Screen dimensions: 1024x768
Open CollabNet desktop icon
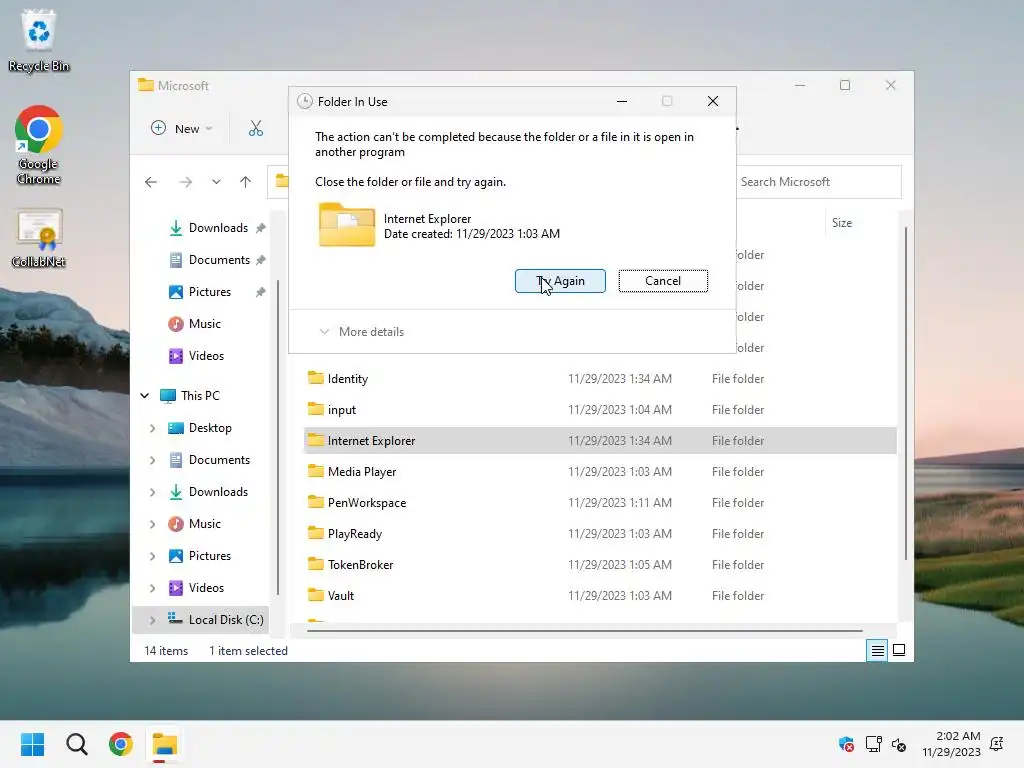coord(39,239)
